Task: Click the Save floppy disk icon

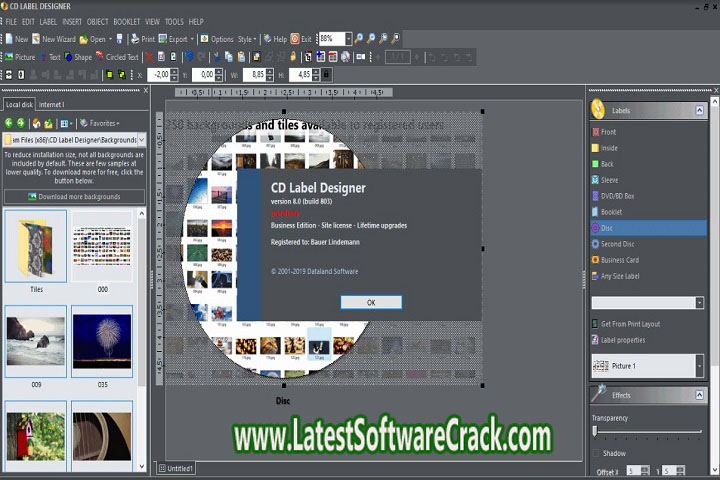Action: coord(119,39)
